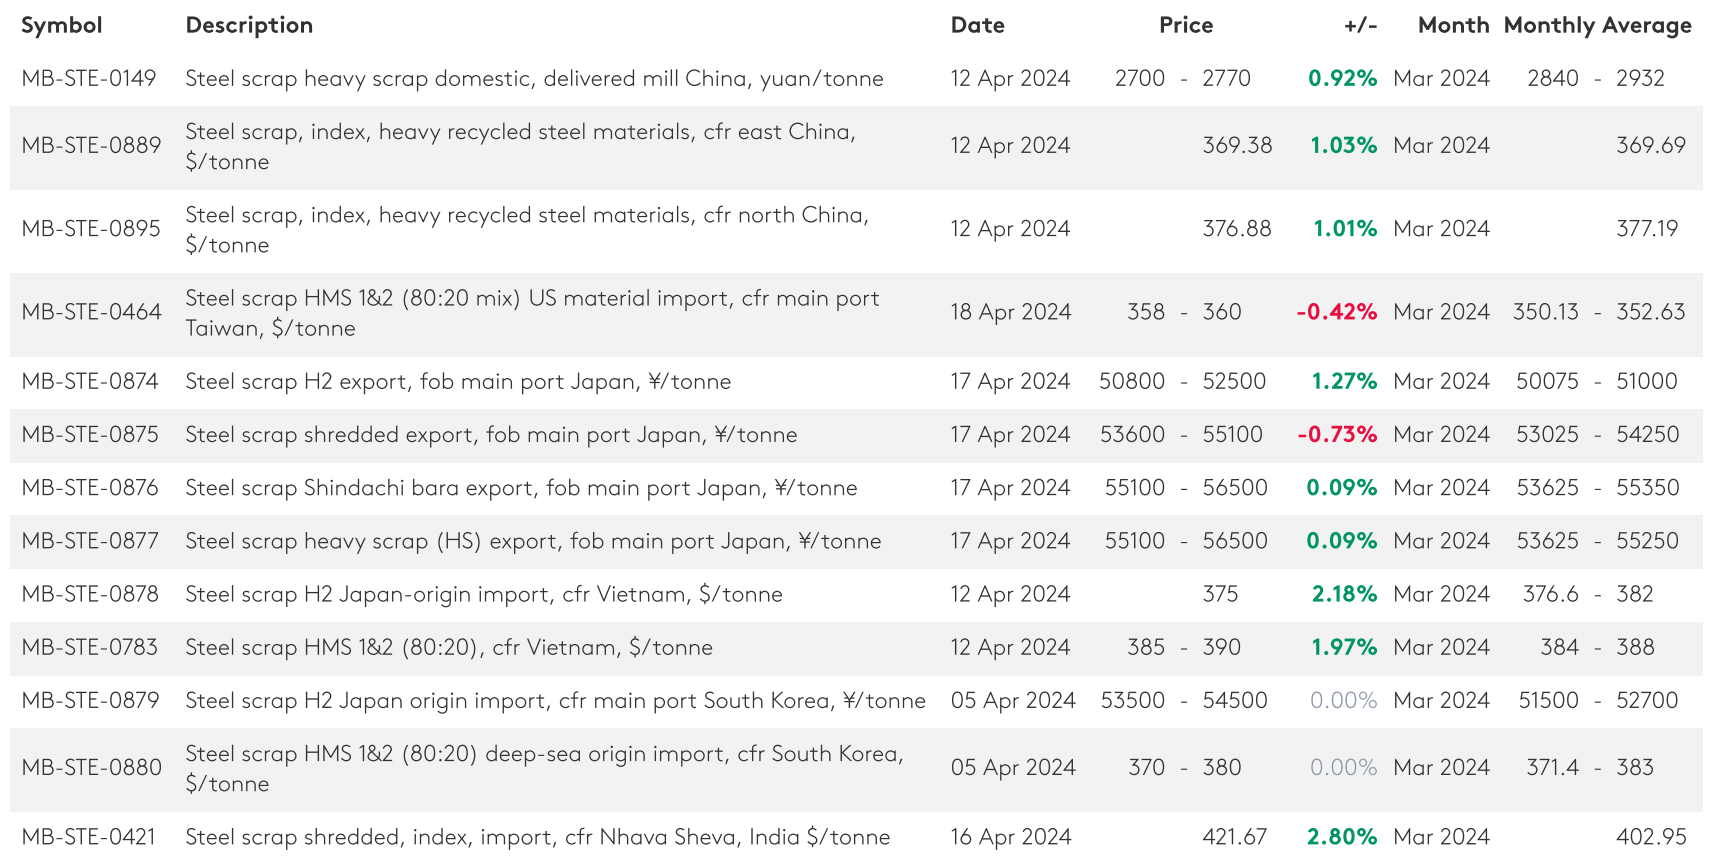Click the Price column header
The image size is (1709, 860).
click(1185, 25)
